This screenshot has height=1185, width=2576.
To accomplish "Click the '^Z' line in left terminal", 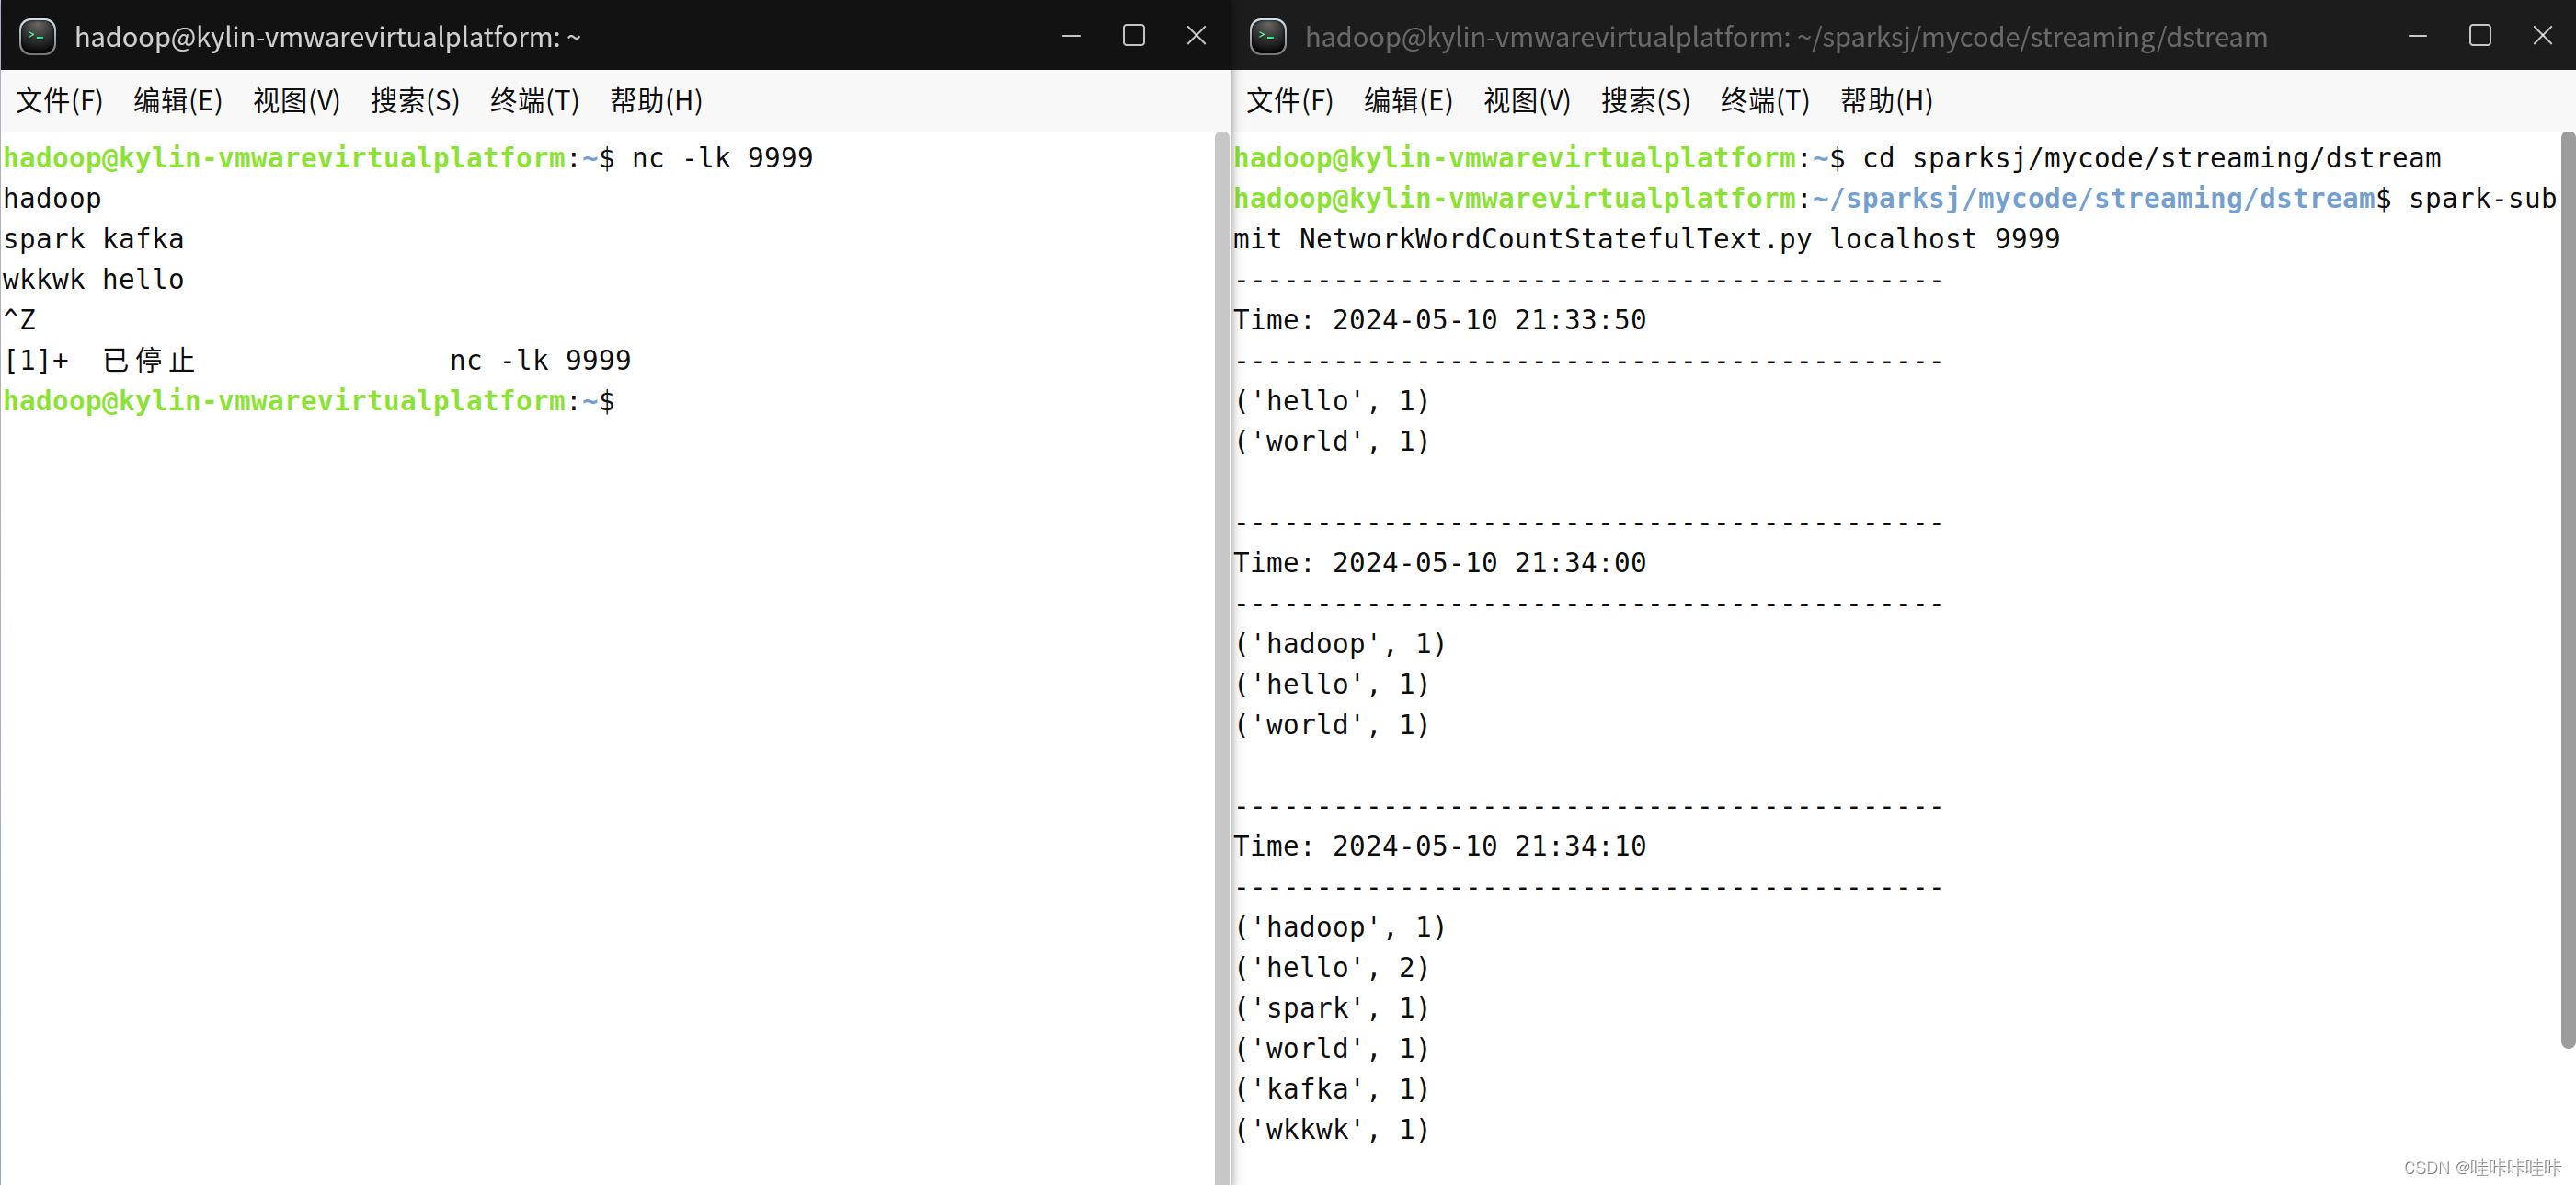I will 19,320.
